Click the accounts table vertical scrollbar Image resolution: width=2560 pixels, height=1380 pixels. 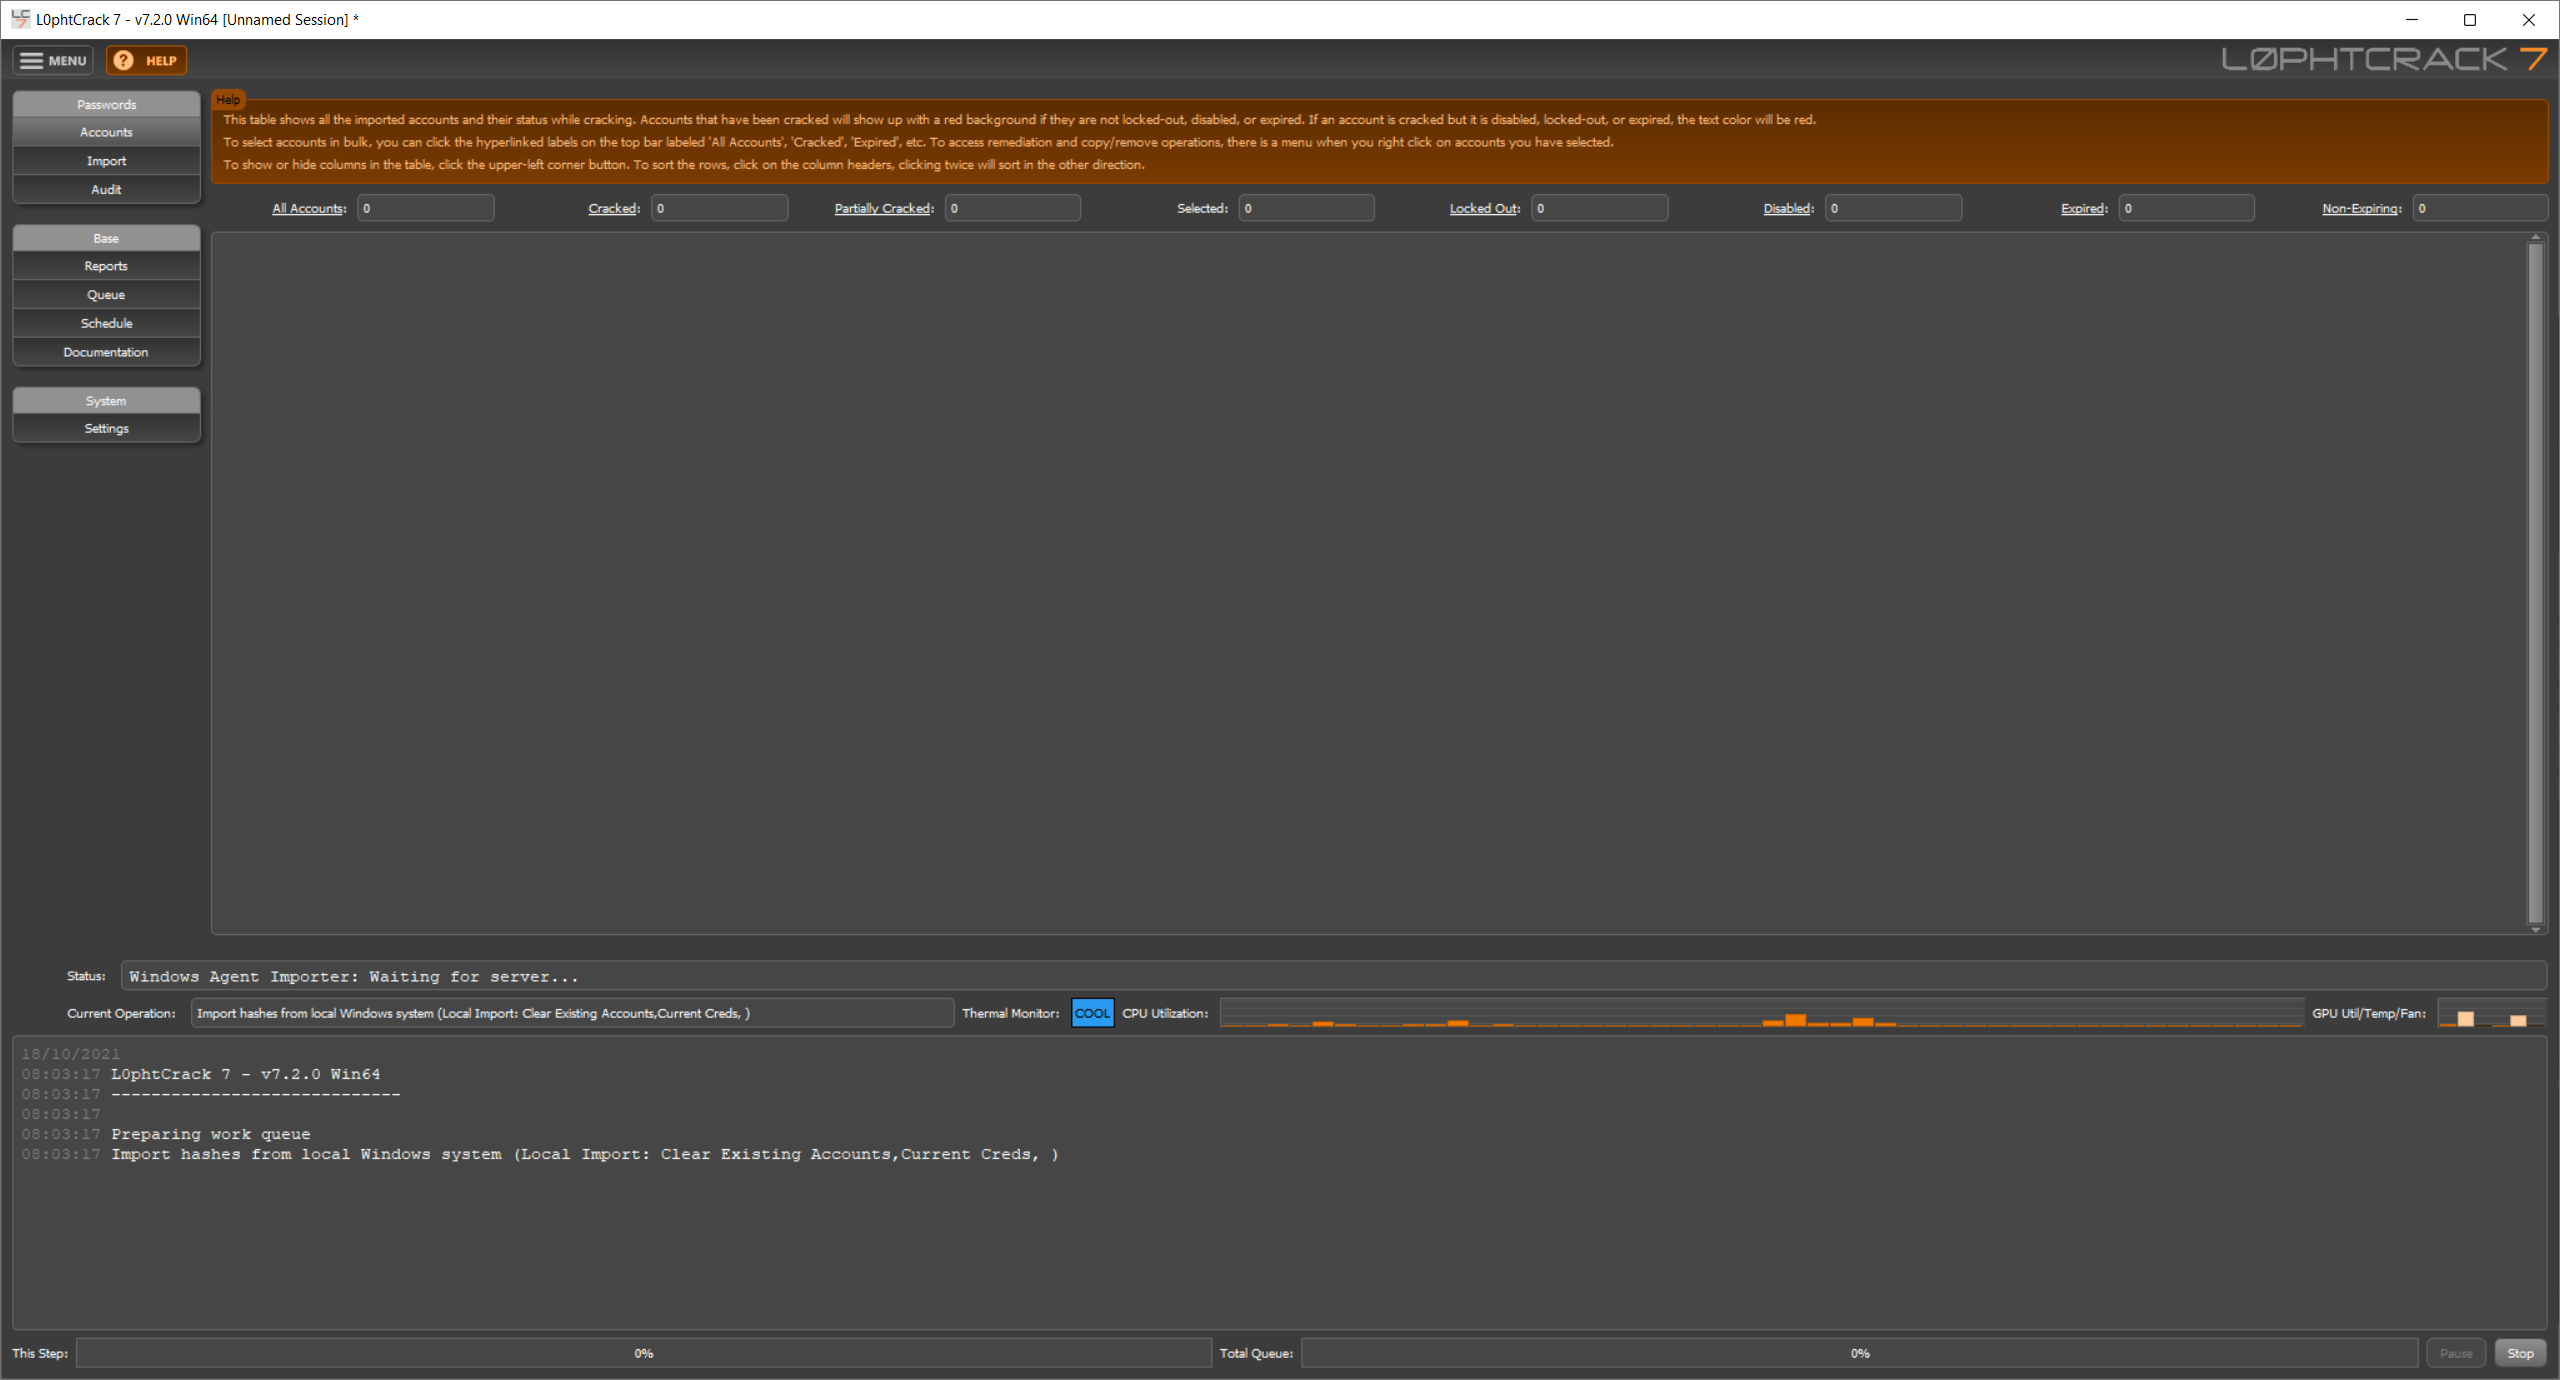click(2535, 583)
